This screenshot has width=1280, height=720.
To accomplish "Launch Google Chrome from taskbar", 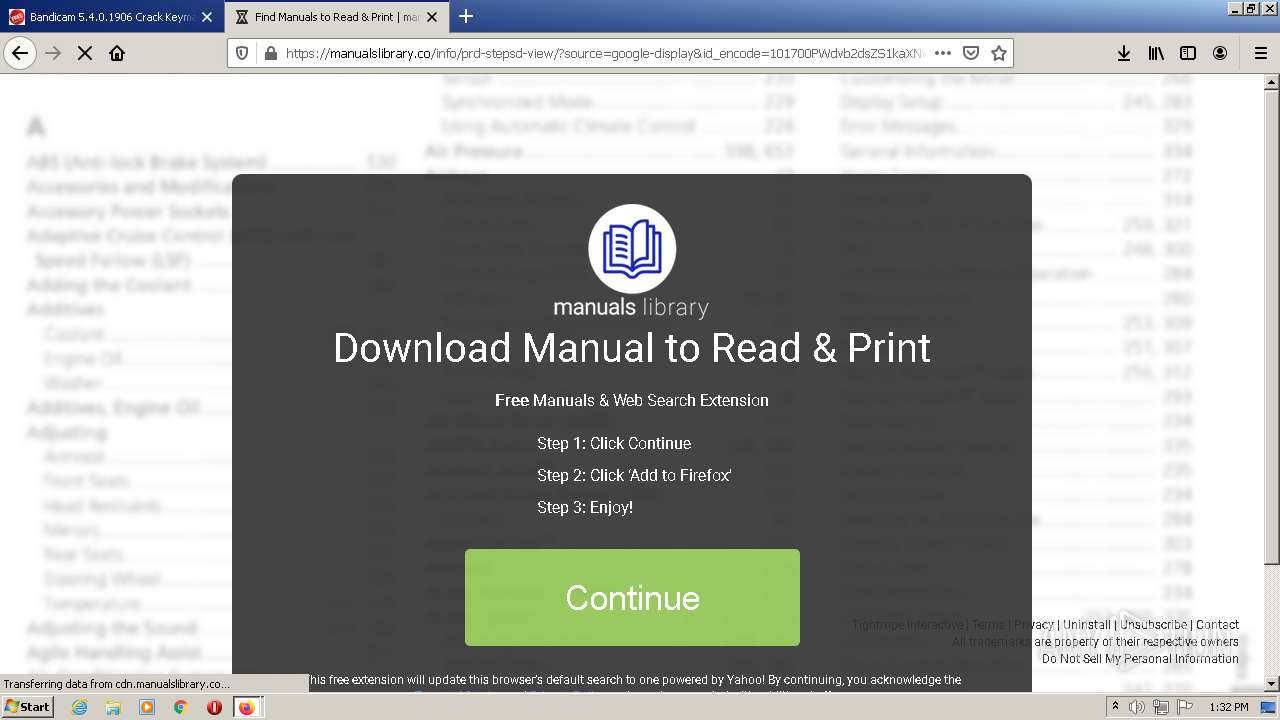I will click(x=180, y=707).
